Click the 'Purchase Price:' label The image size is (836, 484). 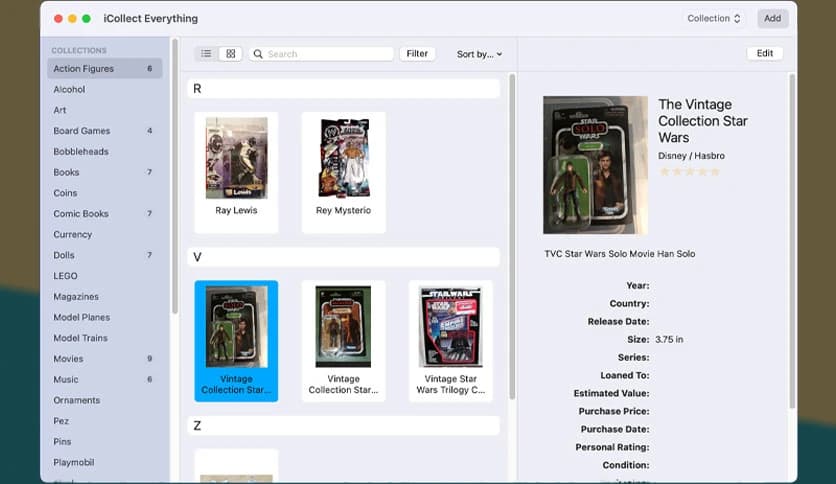coord(614,412)
